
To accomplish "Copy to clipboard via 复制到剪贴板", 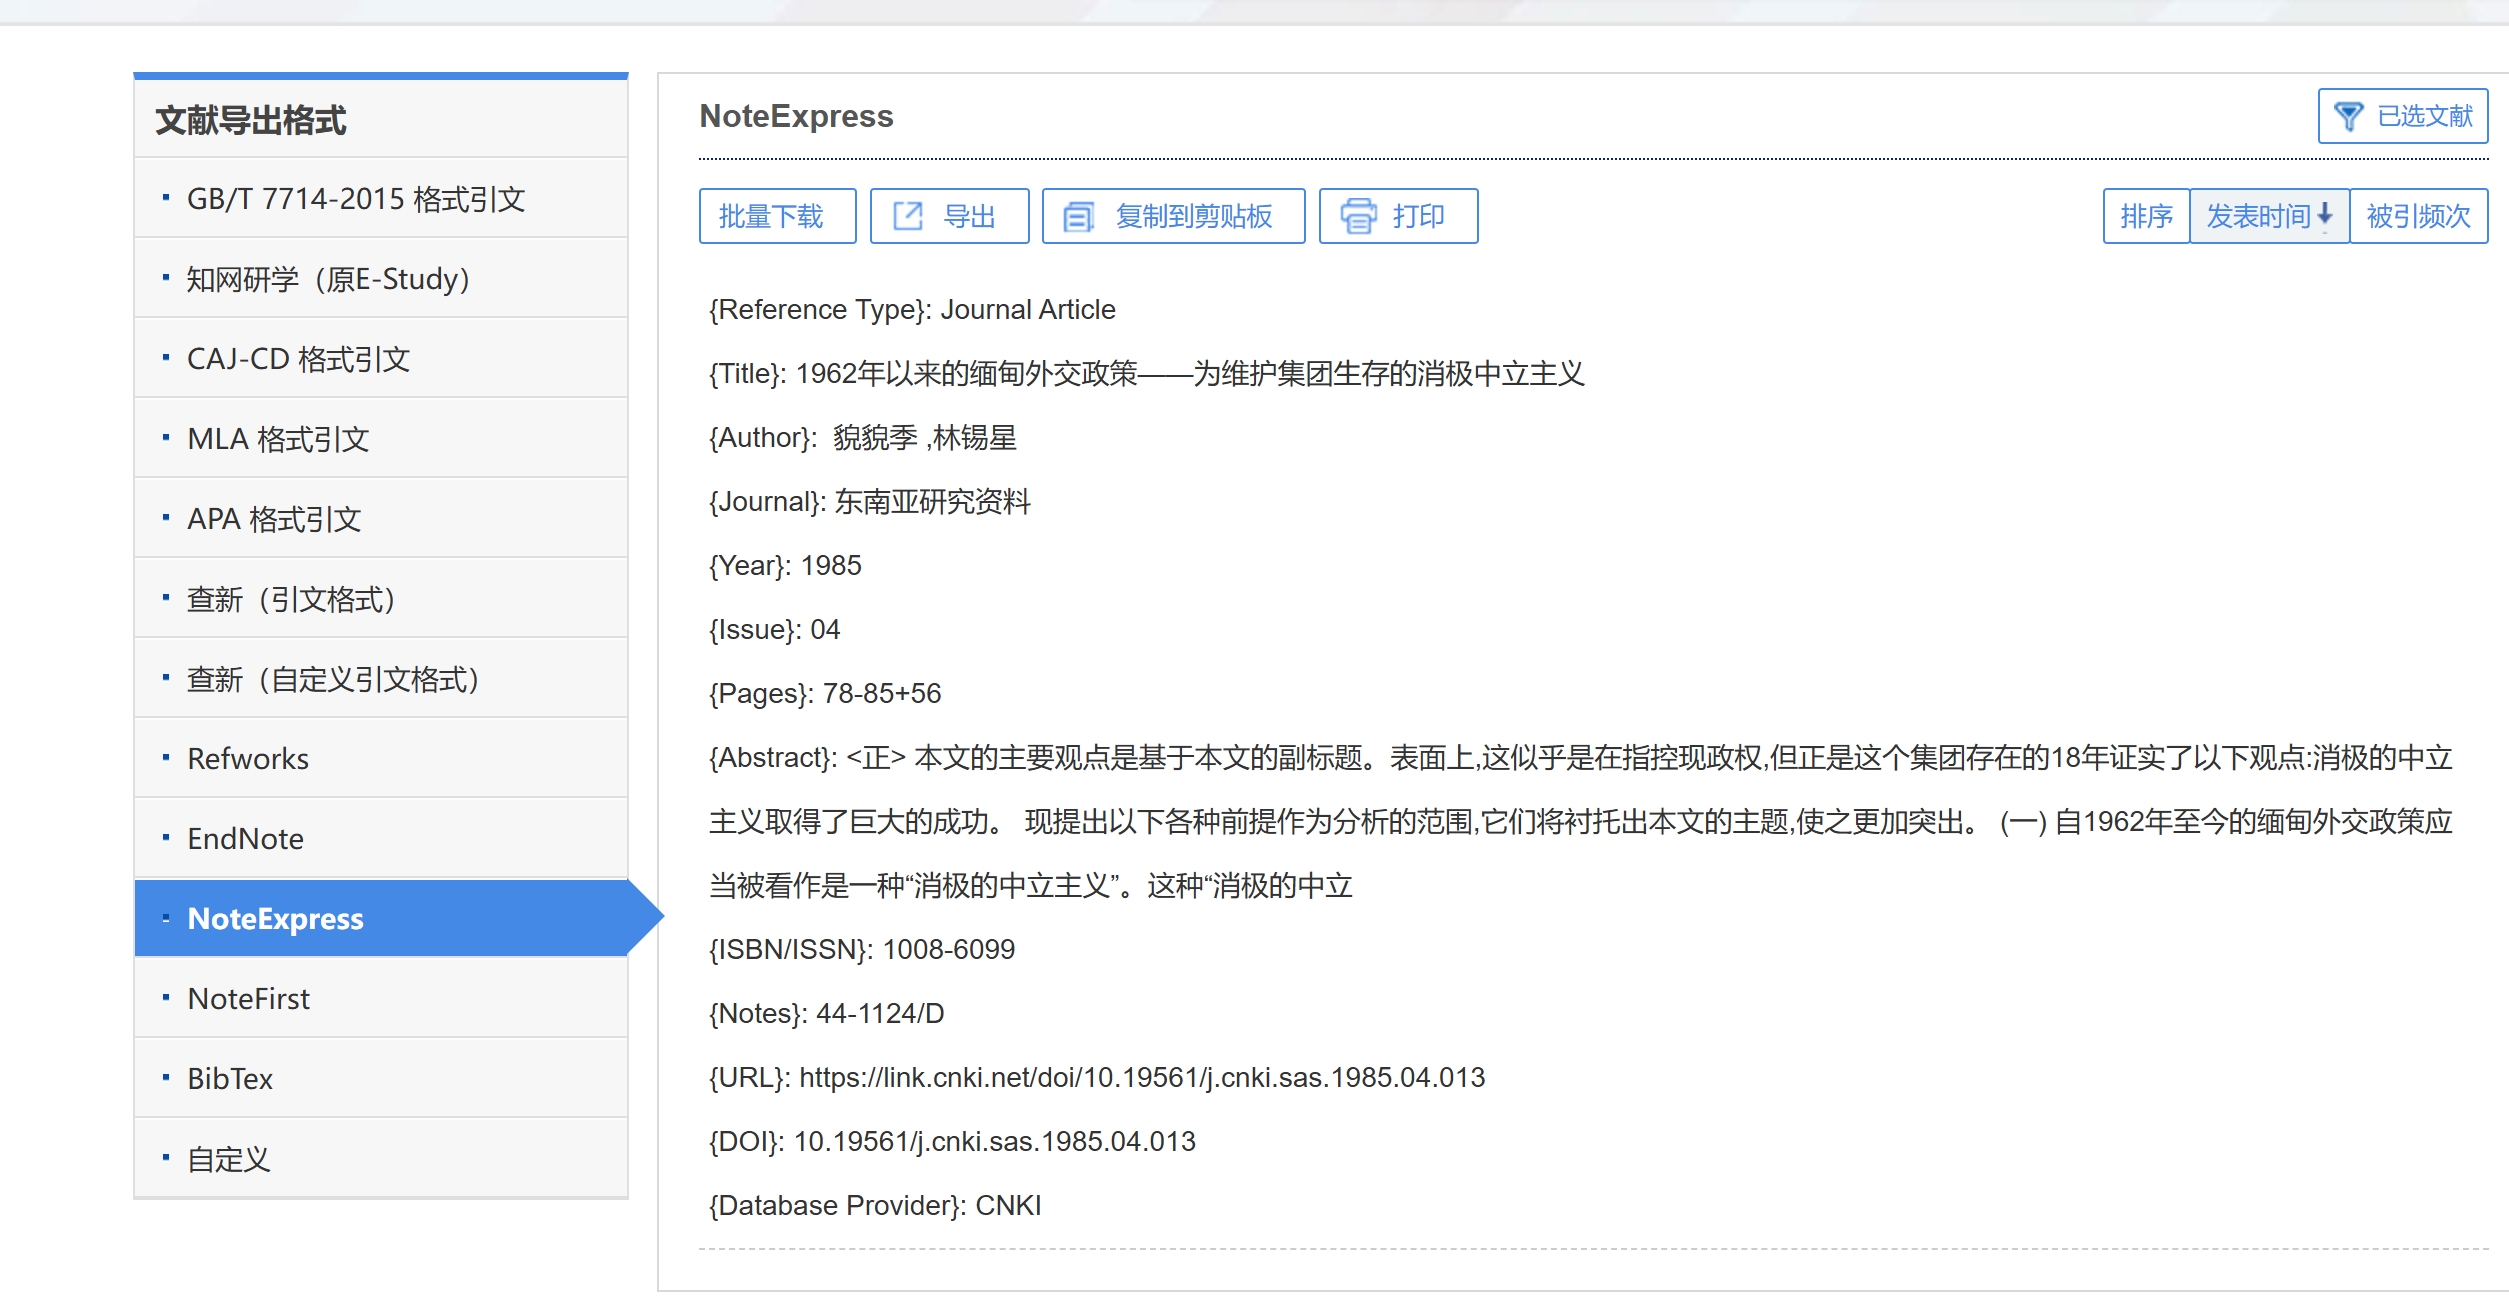I will (x=1173, y=216).
